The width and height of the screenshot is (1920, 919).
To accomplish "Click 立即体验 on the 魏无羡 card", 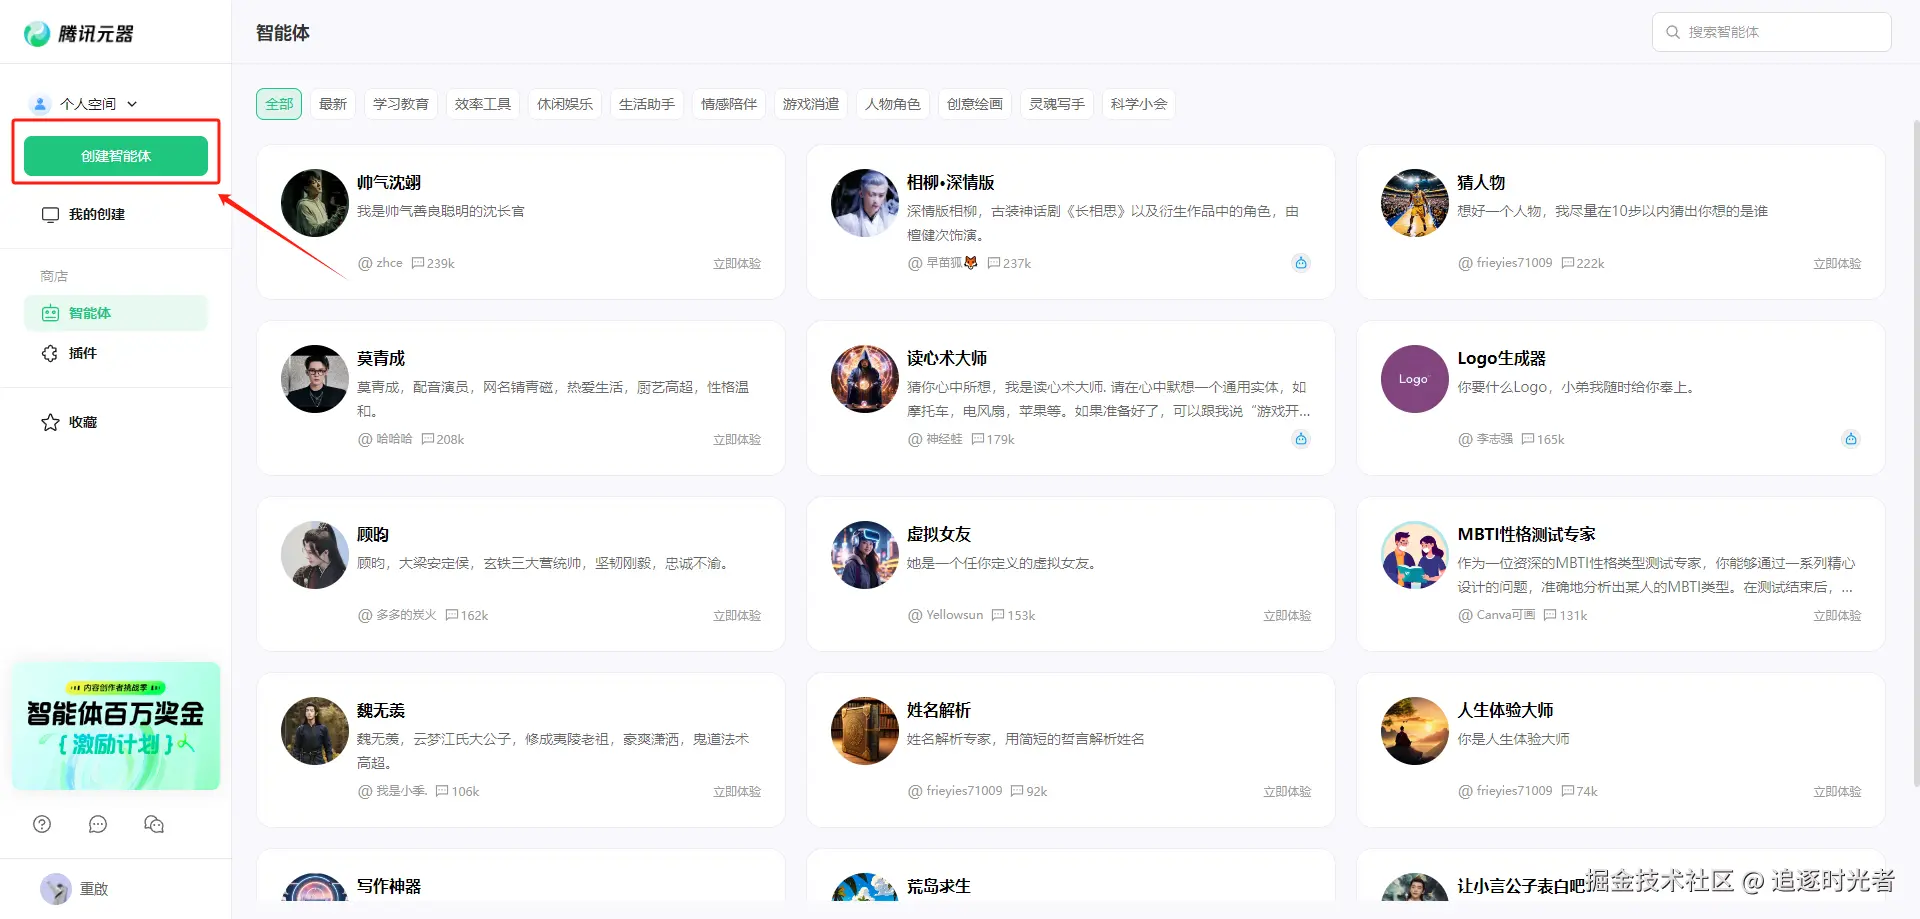I will click(737, 792).
